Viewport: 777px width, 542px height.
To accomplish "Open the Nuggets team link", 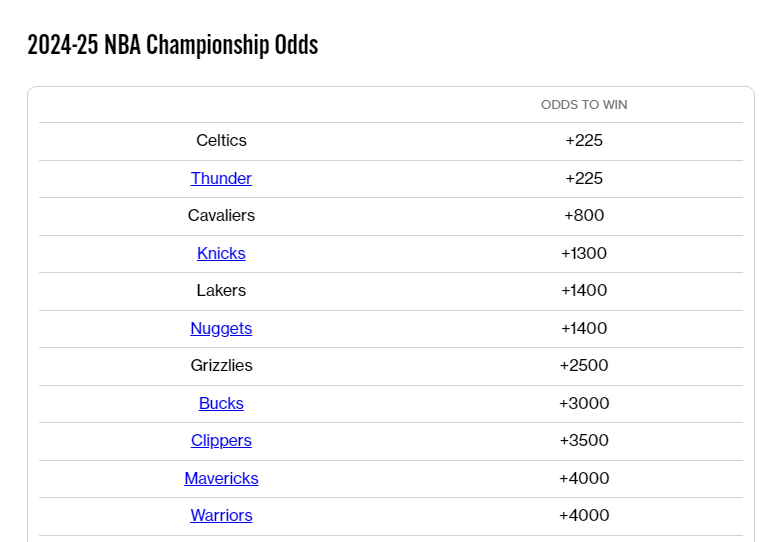I will 221,328.
